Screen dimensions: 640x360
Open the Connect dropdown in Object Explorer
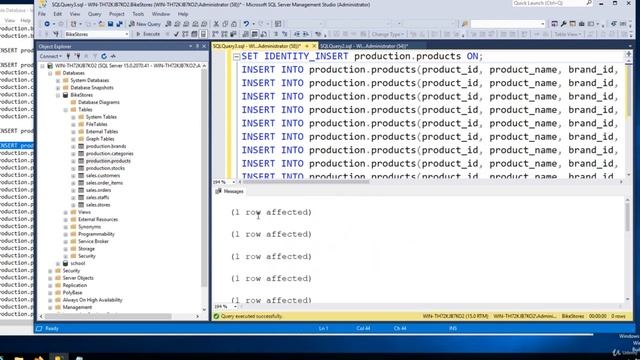(x=51, y=56)
